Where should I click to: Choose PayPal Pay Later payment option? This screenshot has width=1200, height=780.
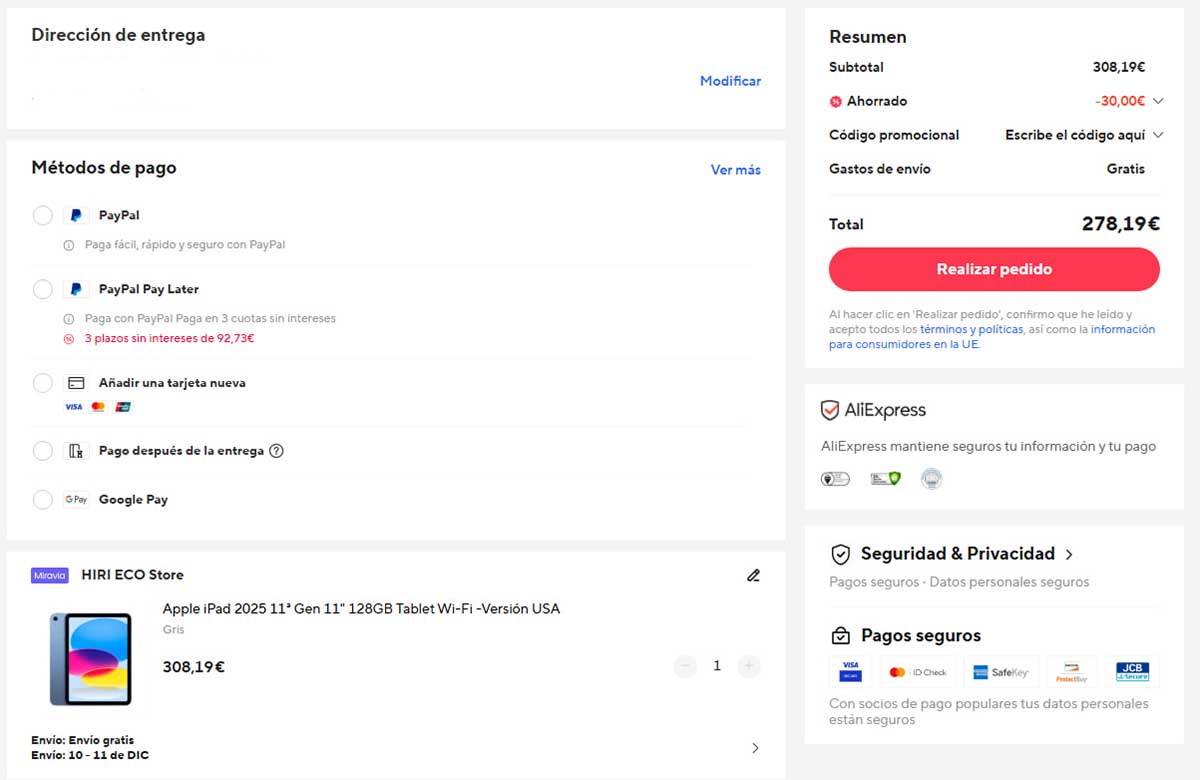point(42,289)
